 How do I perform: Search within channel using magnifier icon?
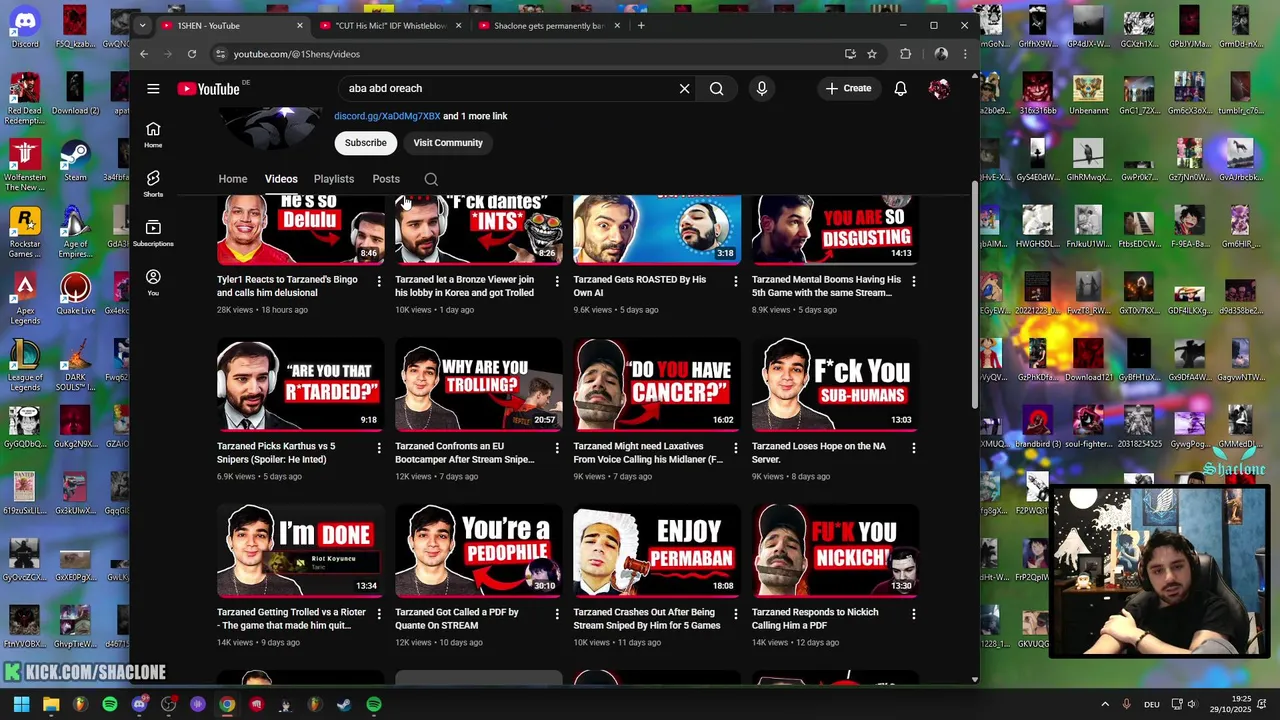[x=431, y=179]
